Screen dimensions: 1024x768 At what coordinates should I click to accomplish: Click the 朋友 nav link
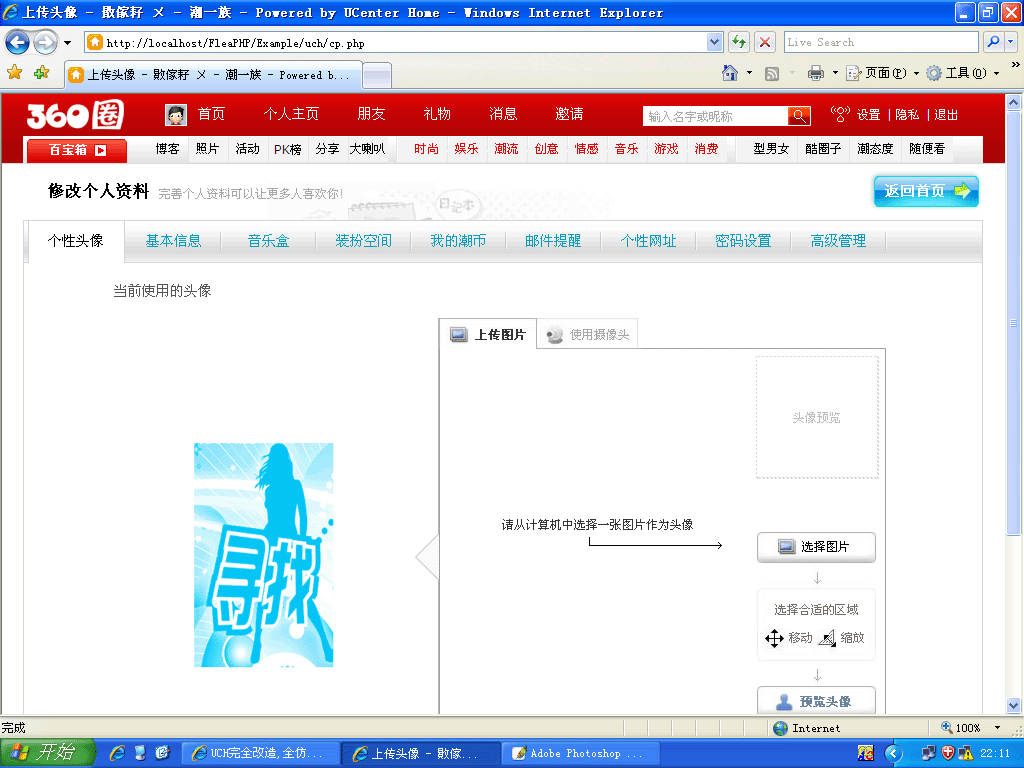coord(371,114)
